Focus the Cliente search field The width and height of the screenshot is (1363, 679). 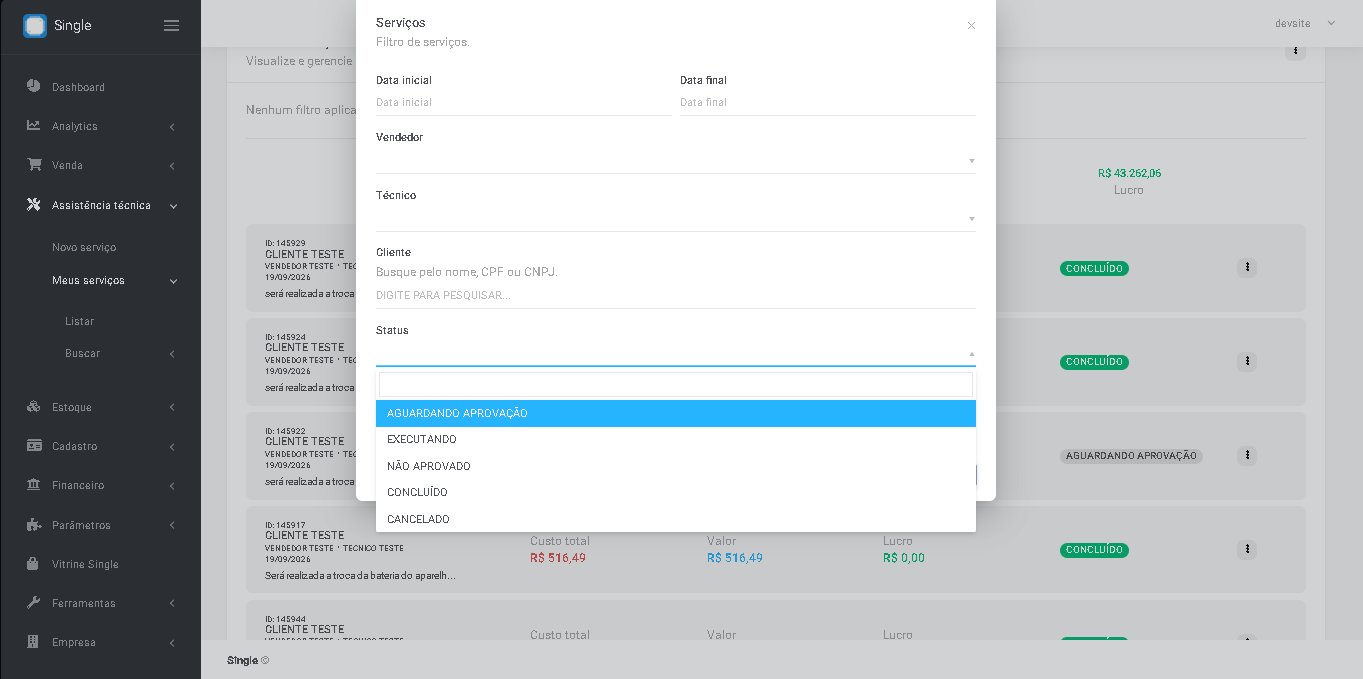[x=676, y=295]
